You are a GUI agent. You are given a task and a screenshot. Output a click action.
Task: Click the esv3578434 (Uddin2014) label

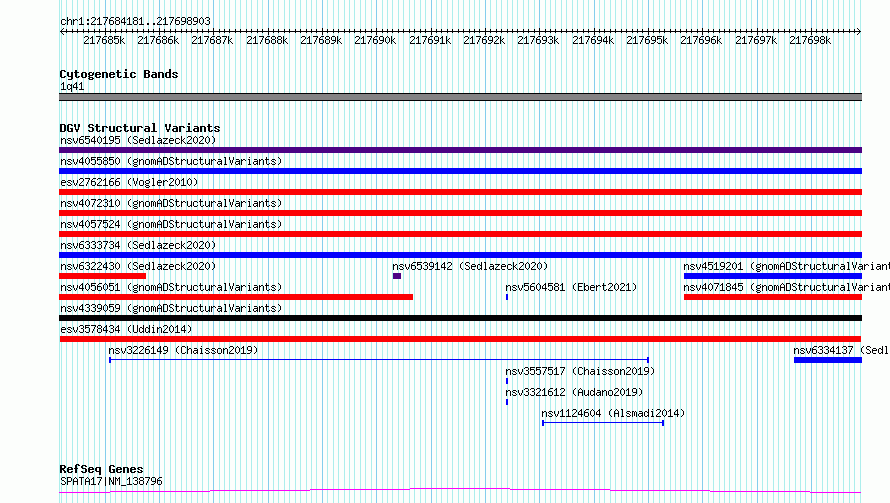[x=126, y=329]
